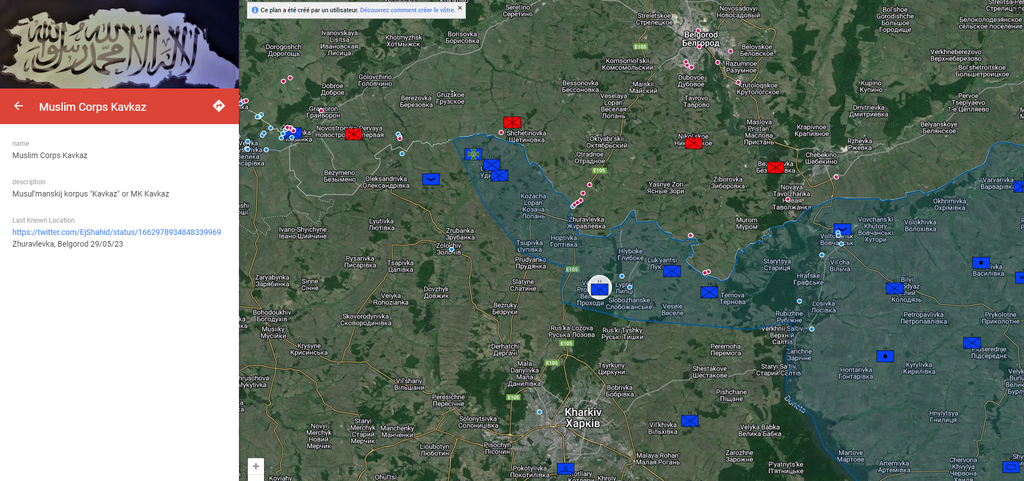Select the blue dot-symbol marker above Hontarivka
The height and width of the screenshot is (481, 1024).
(x=884, y=356)
